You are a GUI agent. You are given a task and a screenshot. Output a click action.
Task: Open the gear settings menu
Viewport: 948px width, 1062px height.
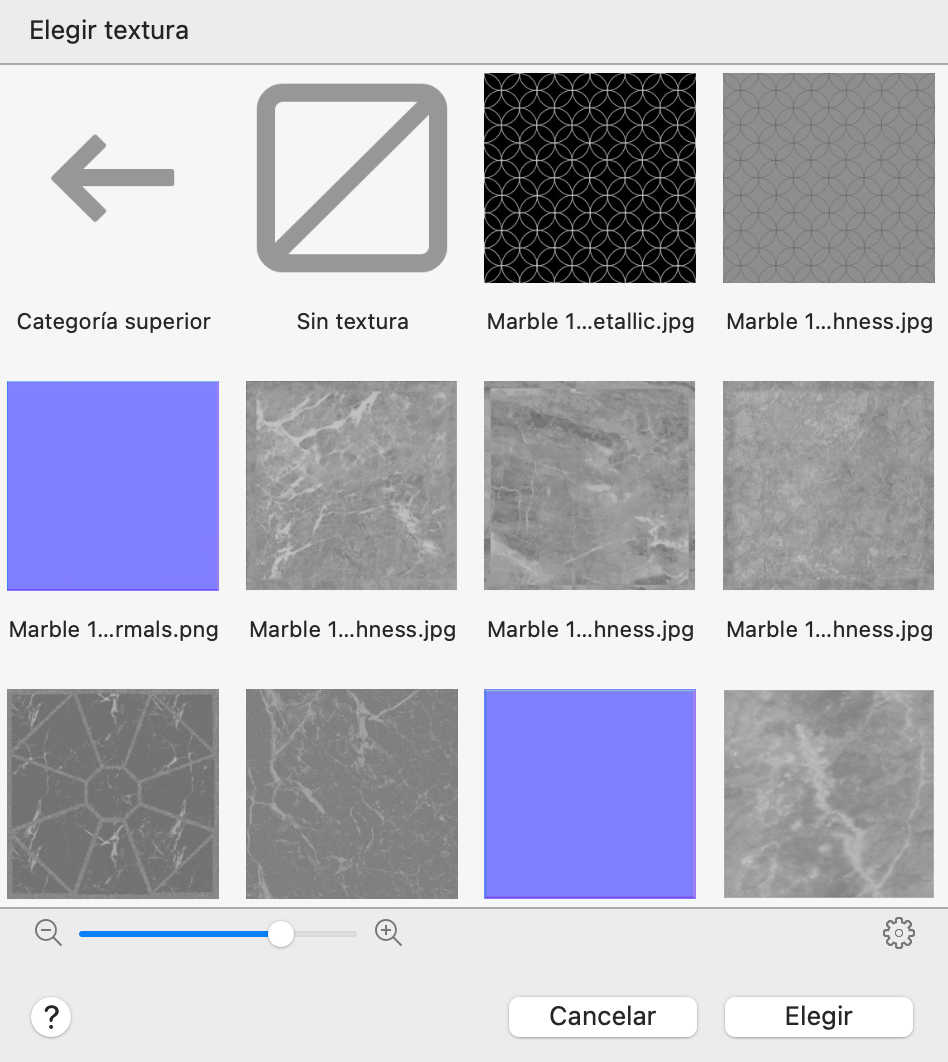(899, 933)
